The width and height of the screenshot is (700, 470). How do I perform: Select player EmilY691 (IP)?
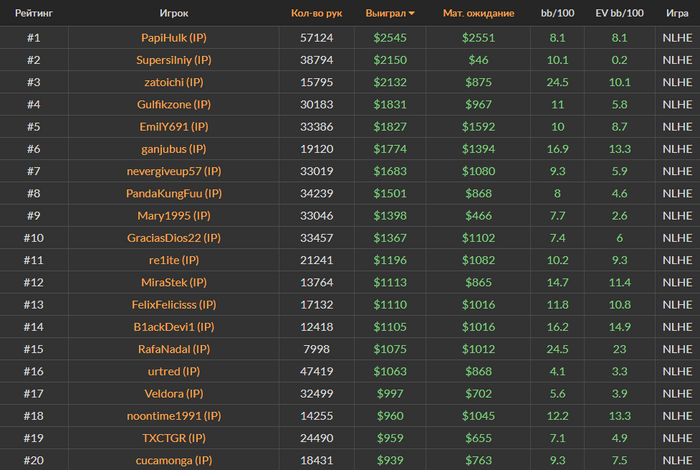tap(174, 127)
